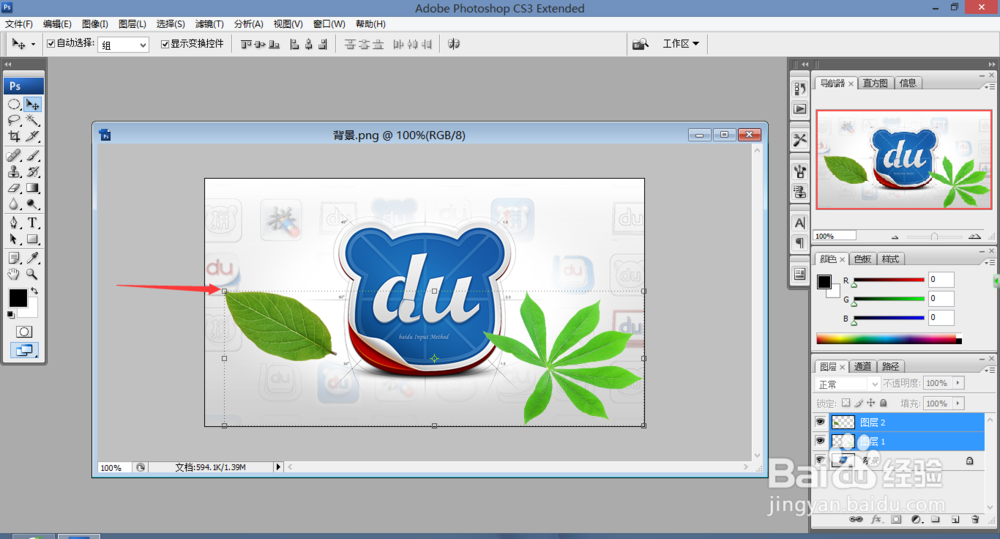Expand the collapsed panel dock arrows
Image resolution: width=1000 pixels, height=539 pixels.
pyautogui.click(x=805, y=64)
